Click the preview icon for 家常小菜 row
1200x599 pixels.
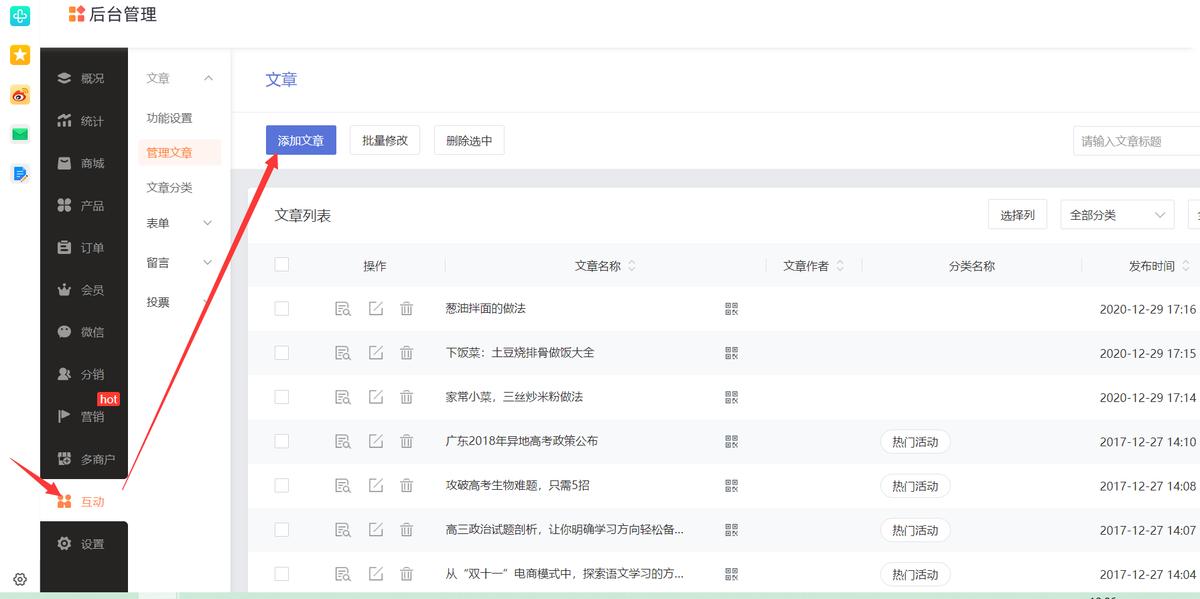point(343,396)
